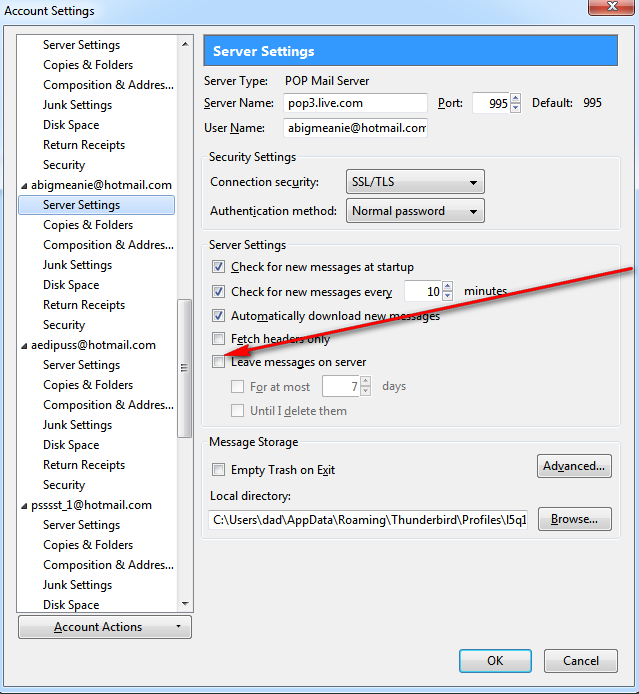Toggle Check for new messages every checkbox
The image size is (639, 694).
point(218,292)
